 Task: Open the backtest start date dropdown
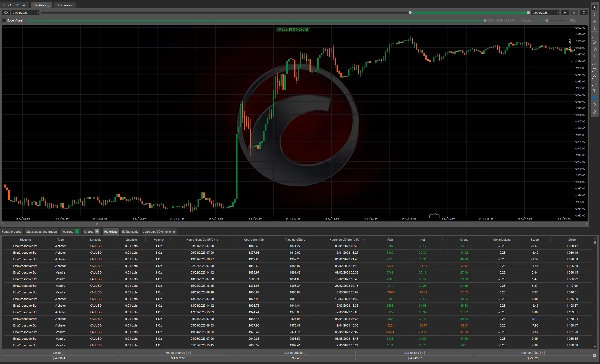25,13
